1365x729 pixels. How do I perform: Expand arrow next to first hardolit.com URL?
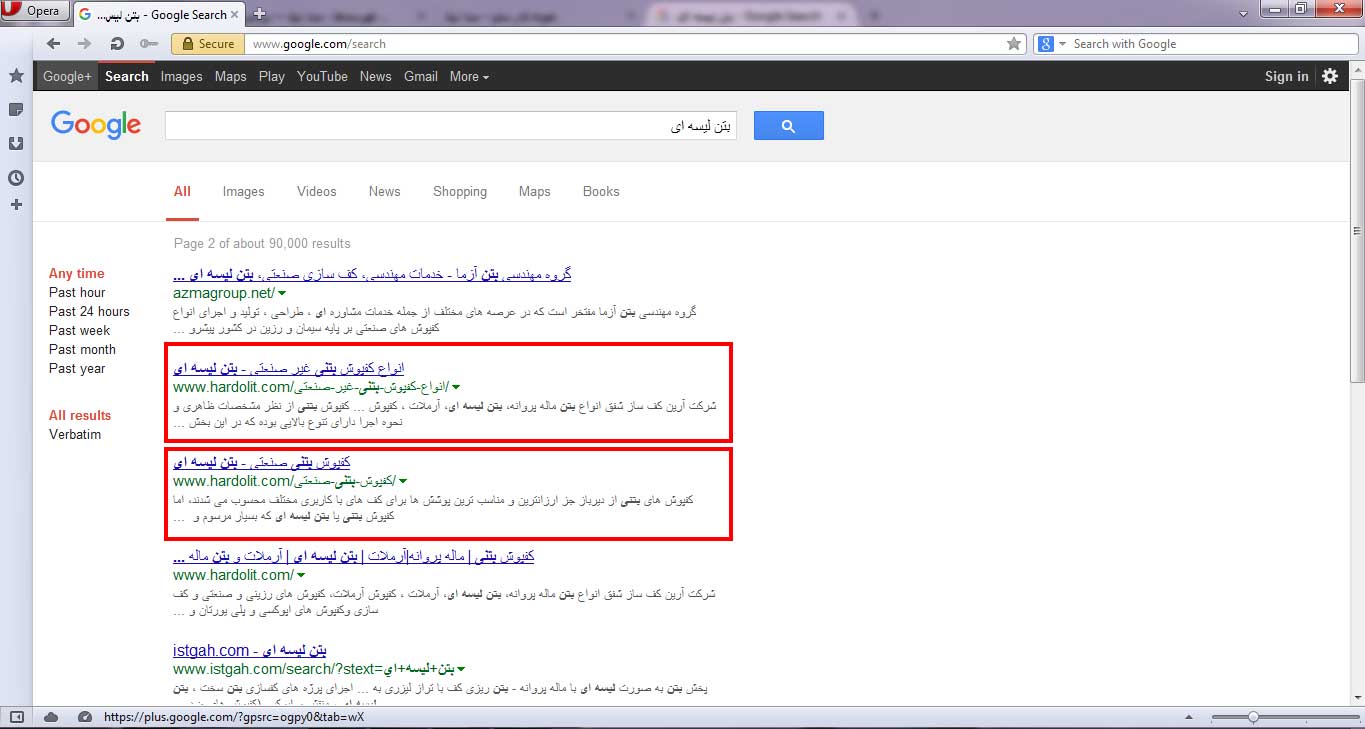[x=456, y=387]
